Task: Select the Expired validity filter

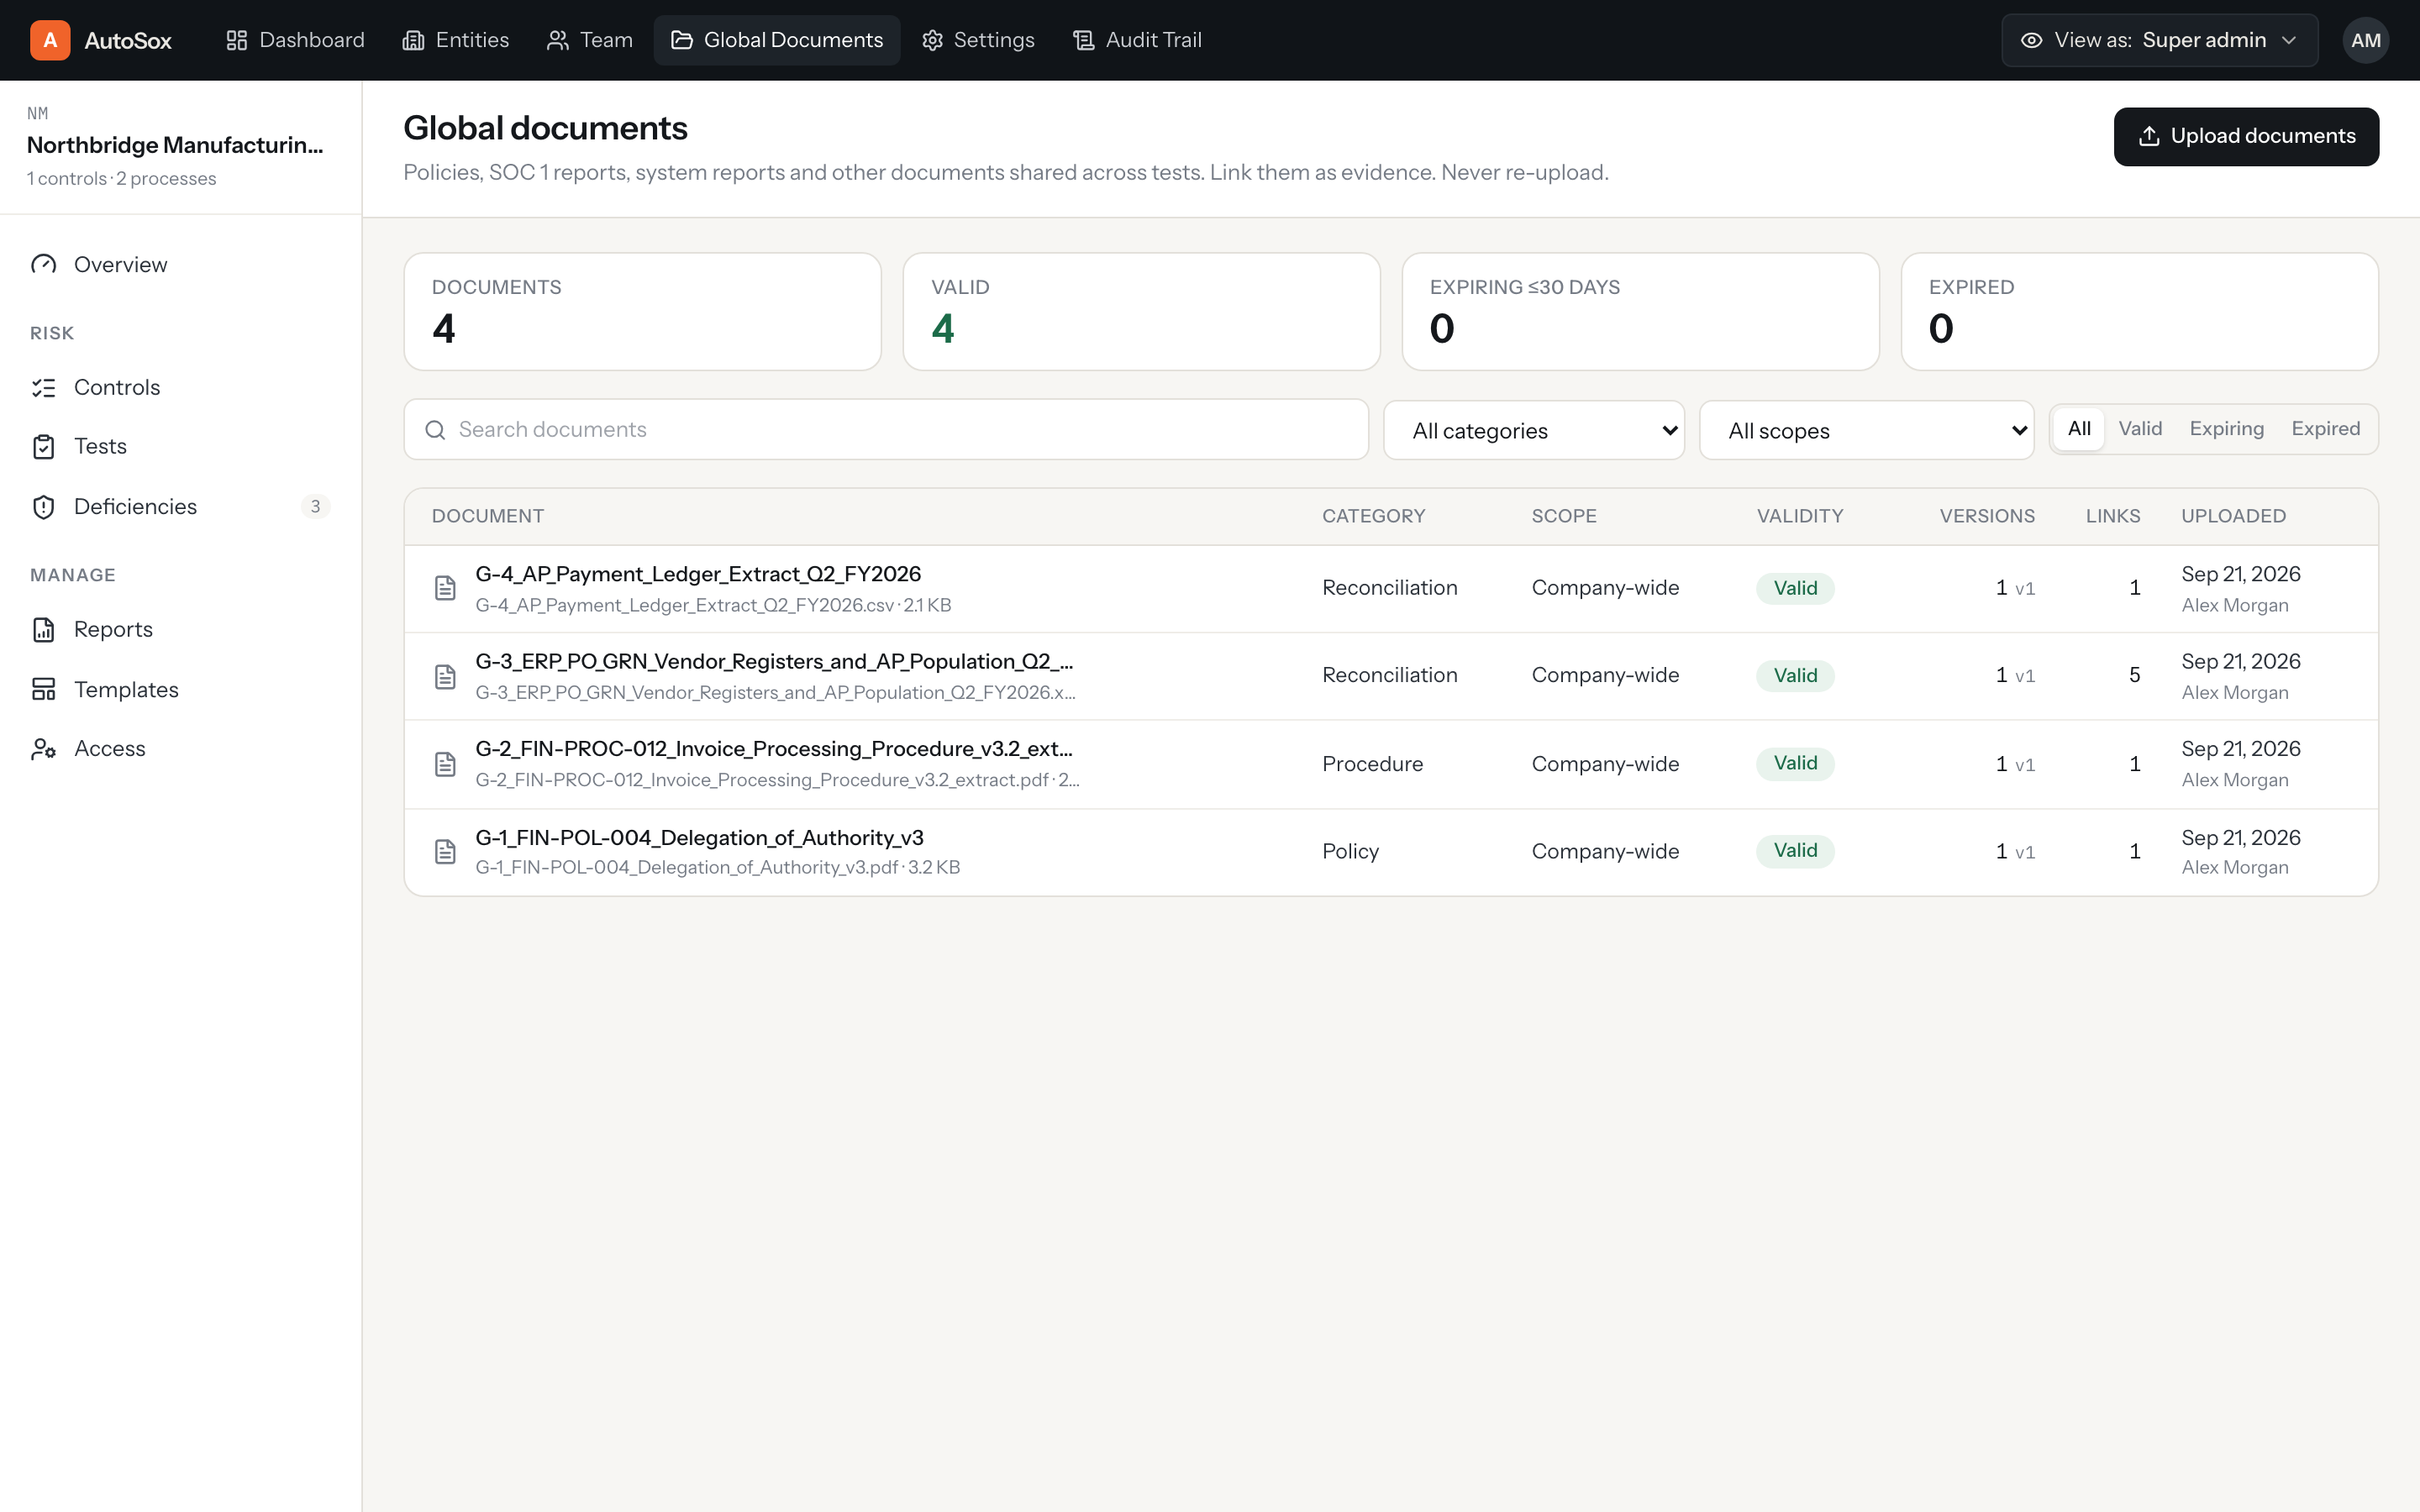Action: point(2325,429)
